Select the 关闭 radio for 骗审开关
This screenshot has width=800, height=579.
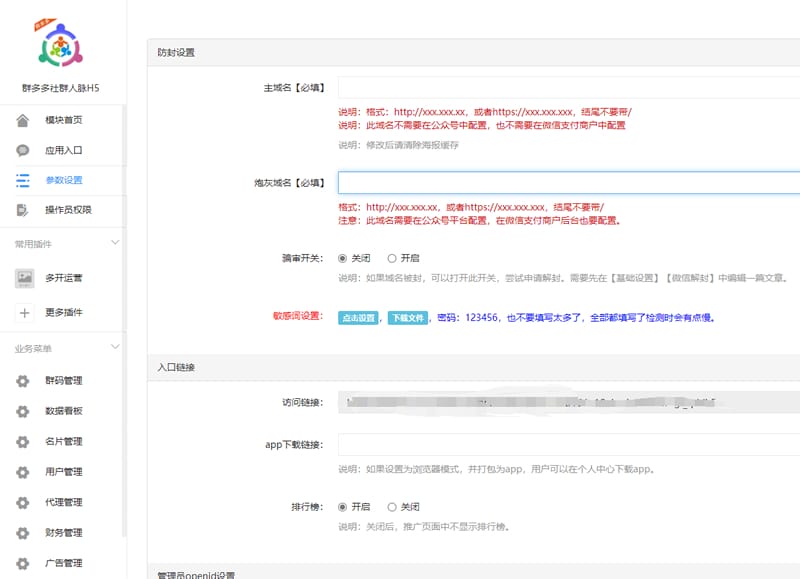pos(340,256)
